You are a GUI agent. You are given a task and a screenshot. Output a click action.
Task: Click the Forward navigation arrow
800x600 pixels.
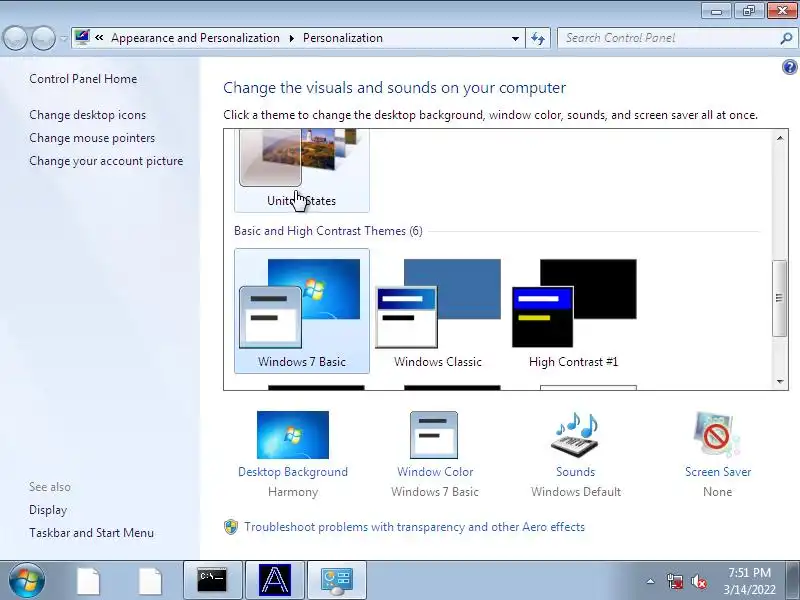pos(43,38)
